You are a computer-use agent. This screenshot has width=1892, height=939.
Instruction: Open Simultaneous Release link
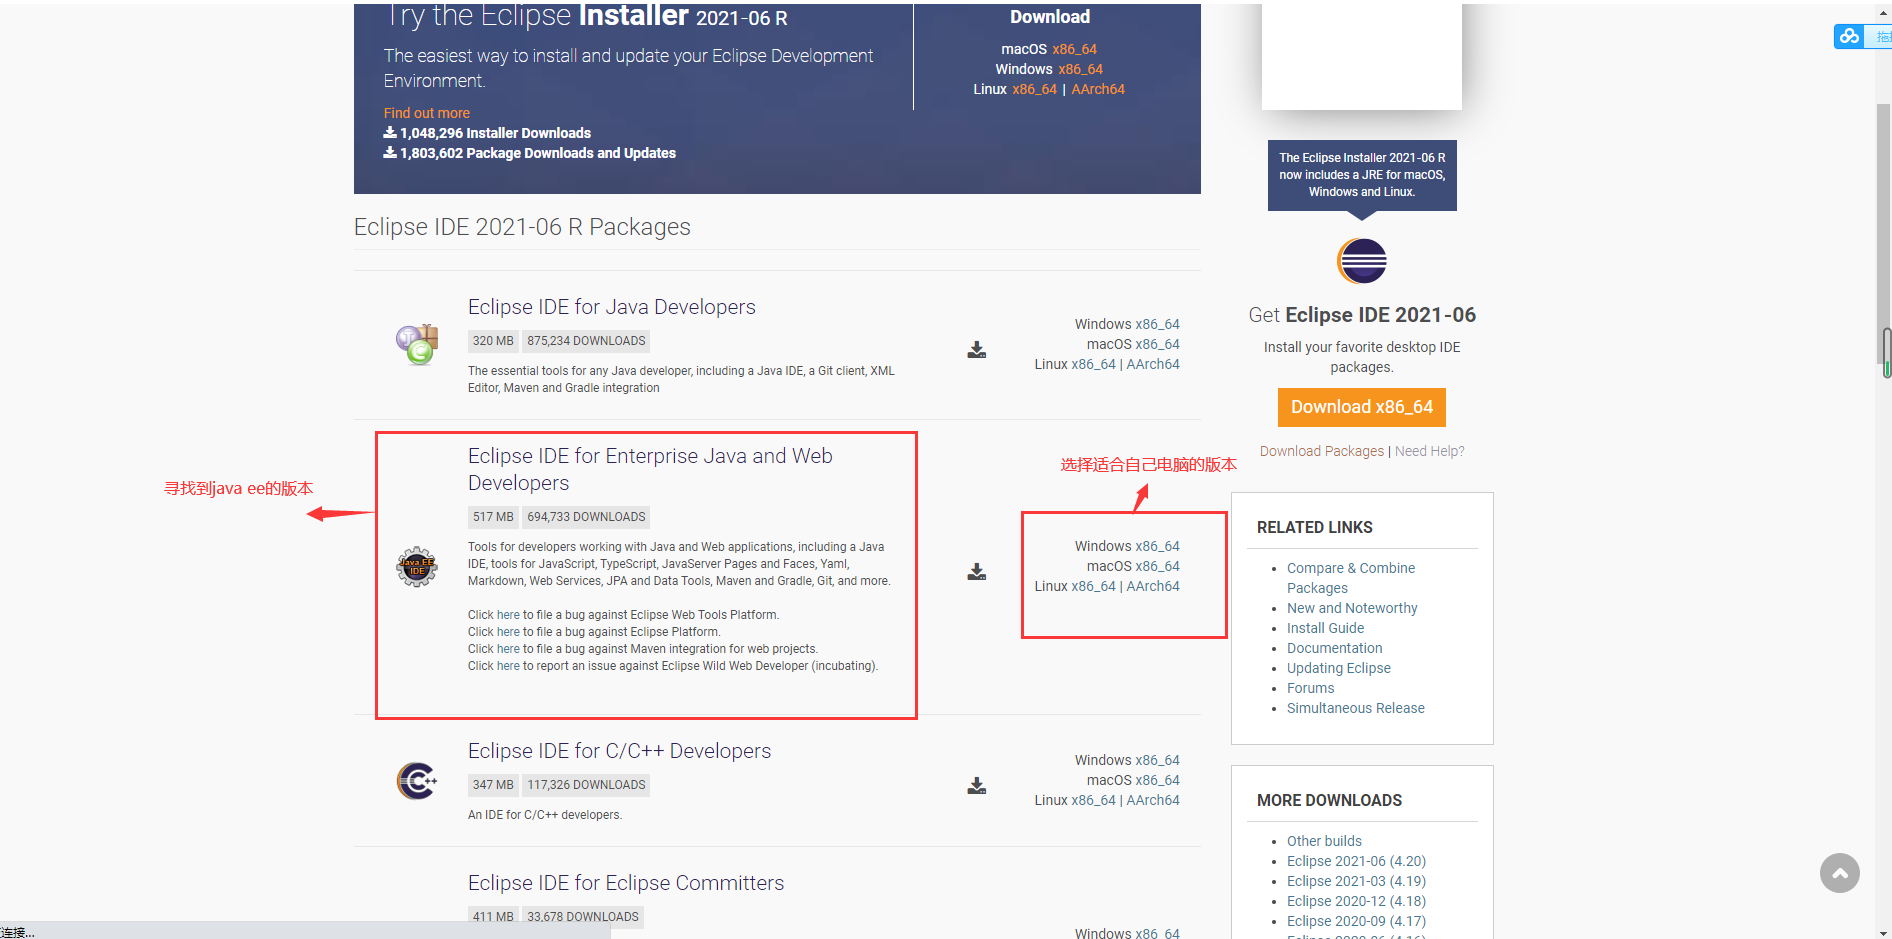pyautogui.click(x=1355, y=708)
